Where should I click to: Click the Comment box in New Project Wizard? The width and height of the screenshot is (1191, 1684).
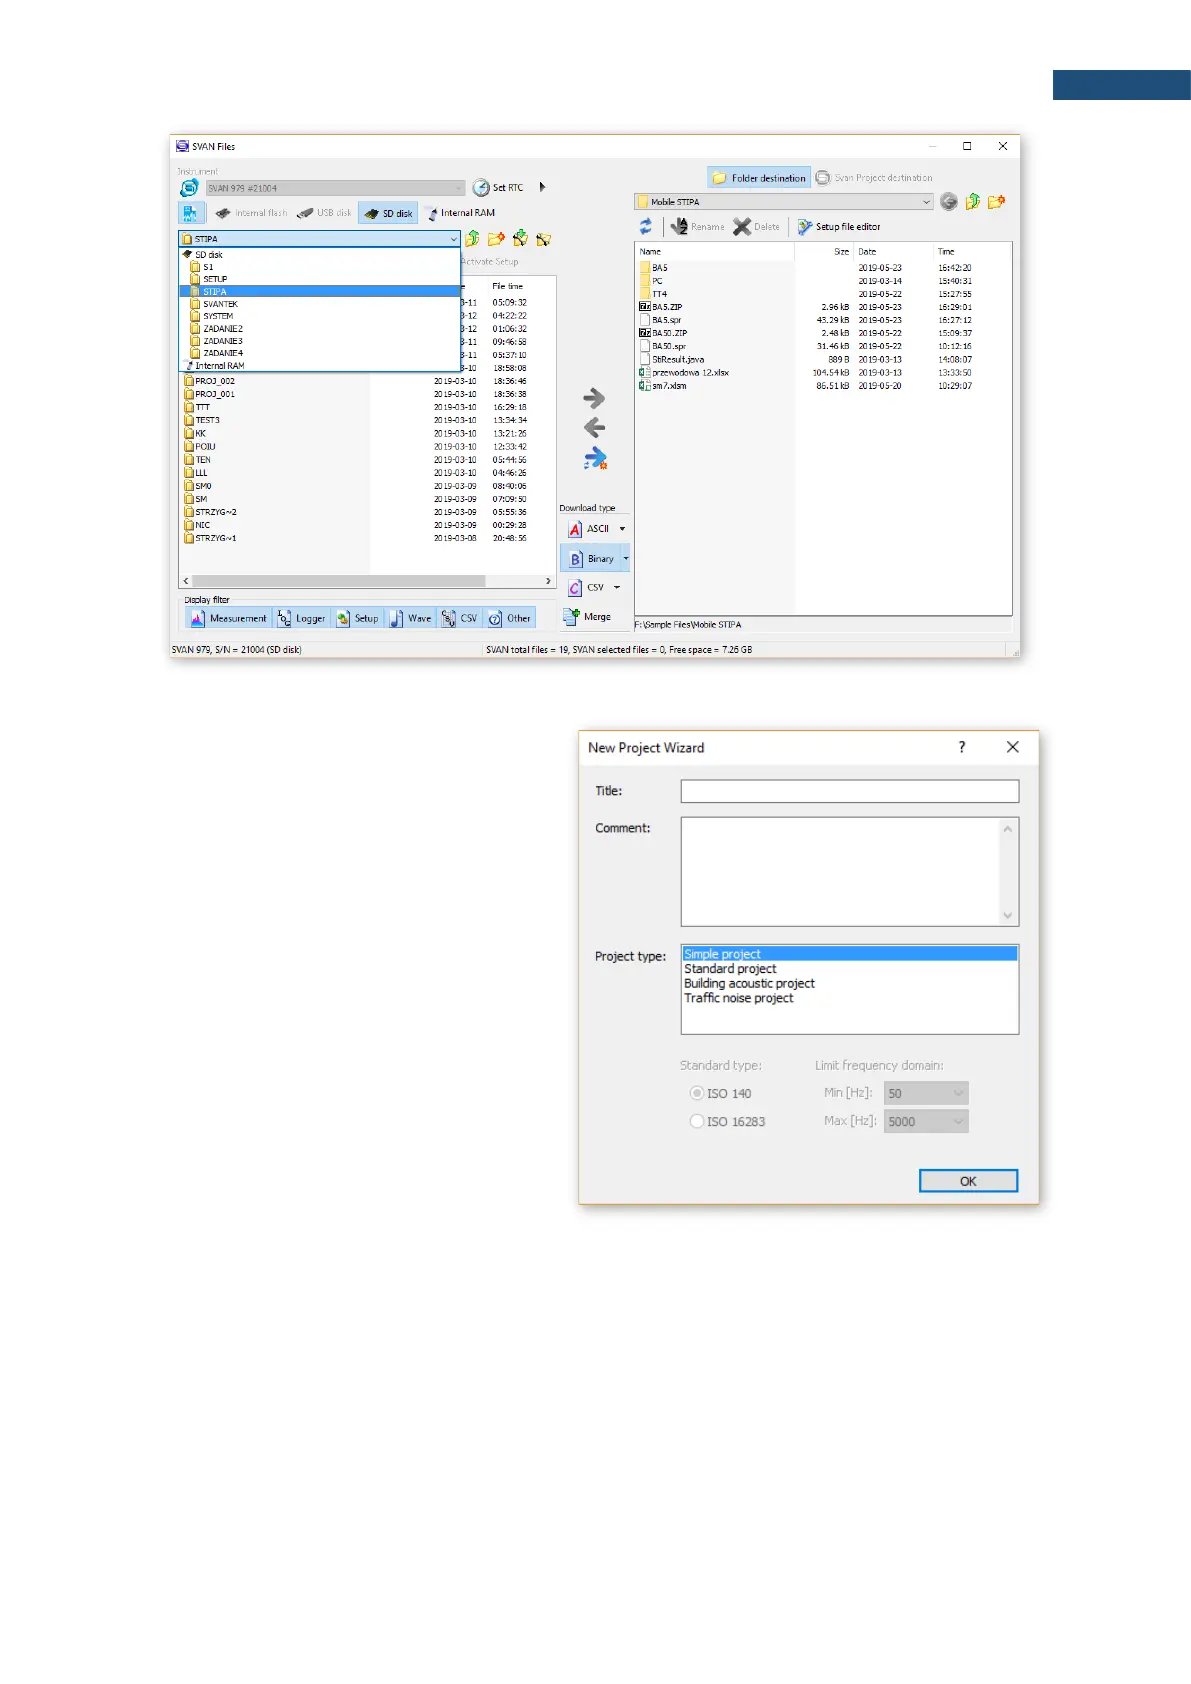tap(850, 872)
